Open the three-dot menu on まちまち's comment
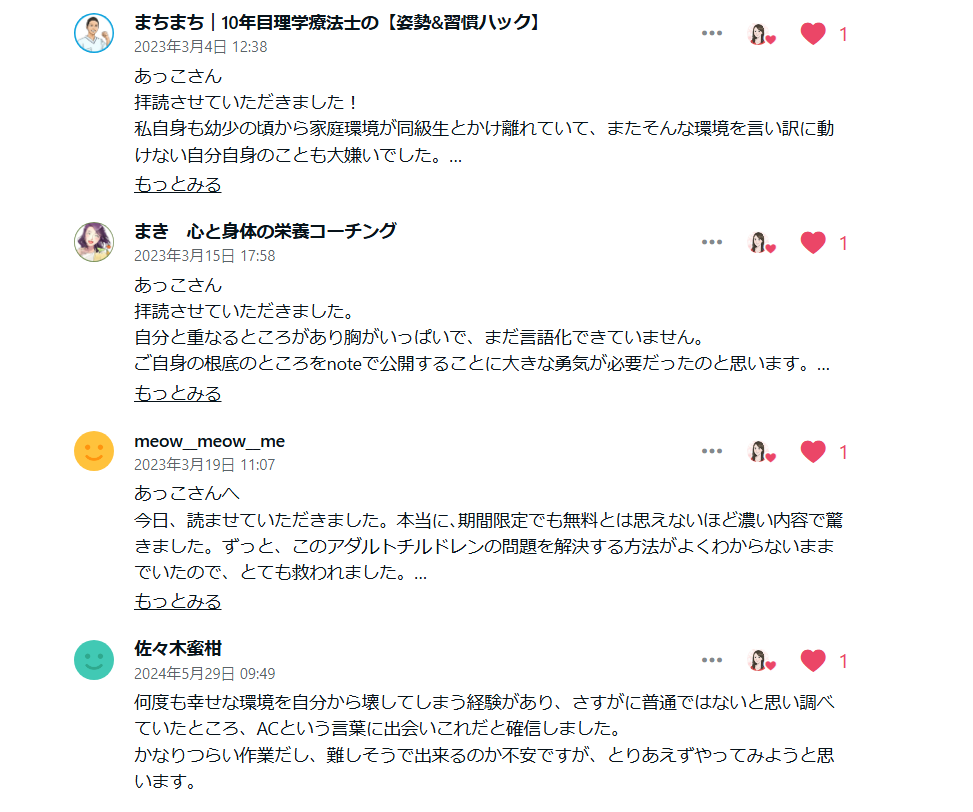The image size is (973, 812). coord(712,34)
